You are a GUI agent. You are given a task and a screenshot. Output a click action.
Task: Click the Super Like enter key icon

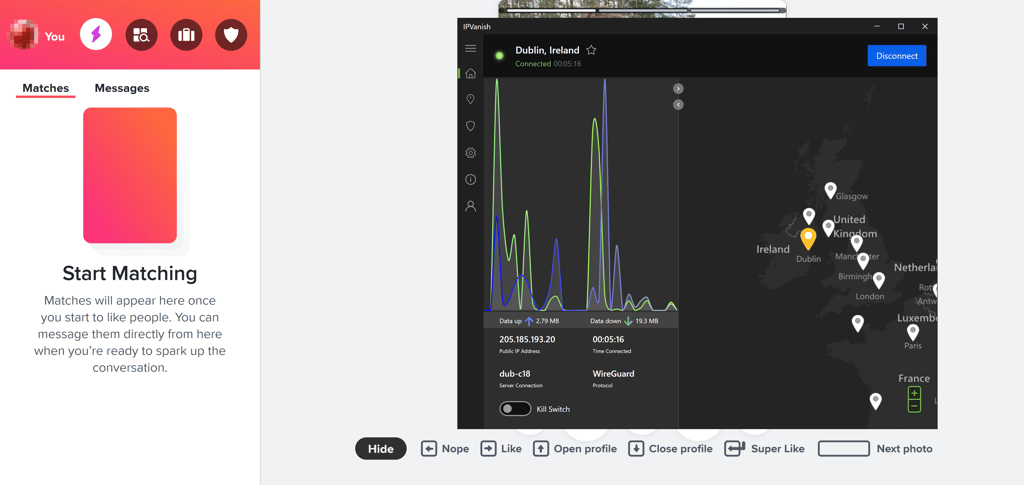pos(735,449)
